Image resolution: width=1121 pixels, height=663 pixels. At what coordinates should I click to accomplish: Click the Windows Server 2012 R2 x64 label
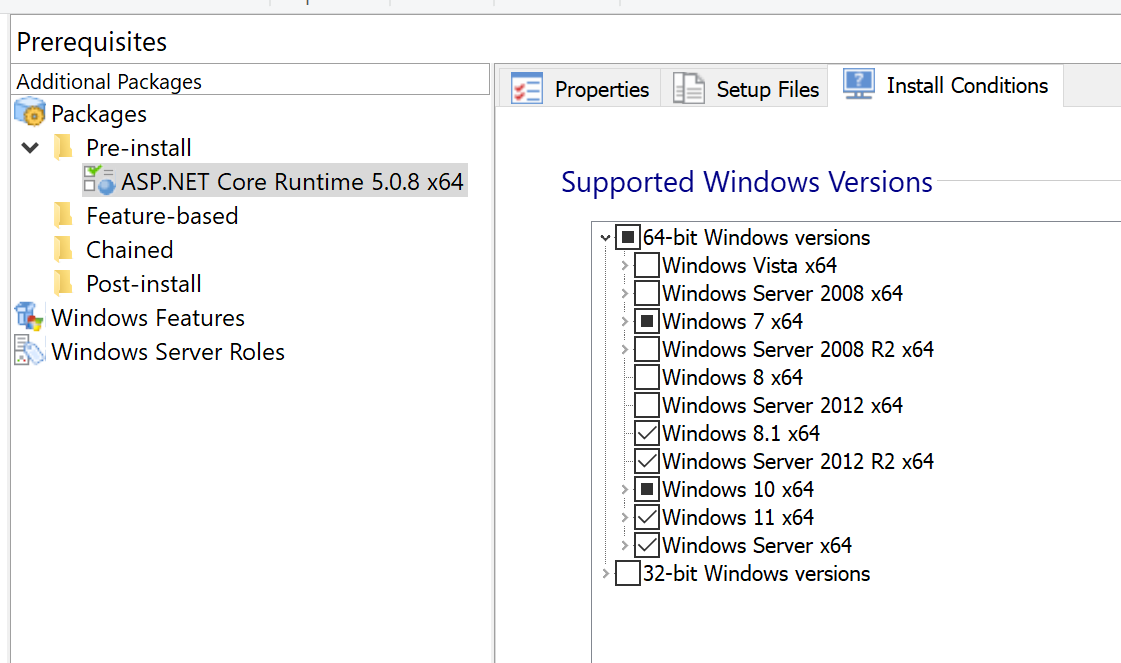798,461
